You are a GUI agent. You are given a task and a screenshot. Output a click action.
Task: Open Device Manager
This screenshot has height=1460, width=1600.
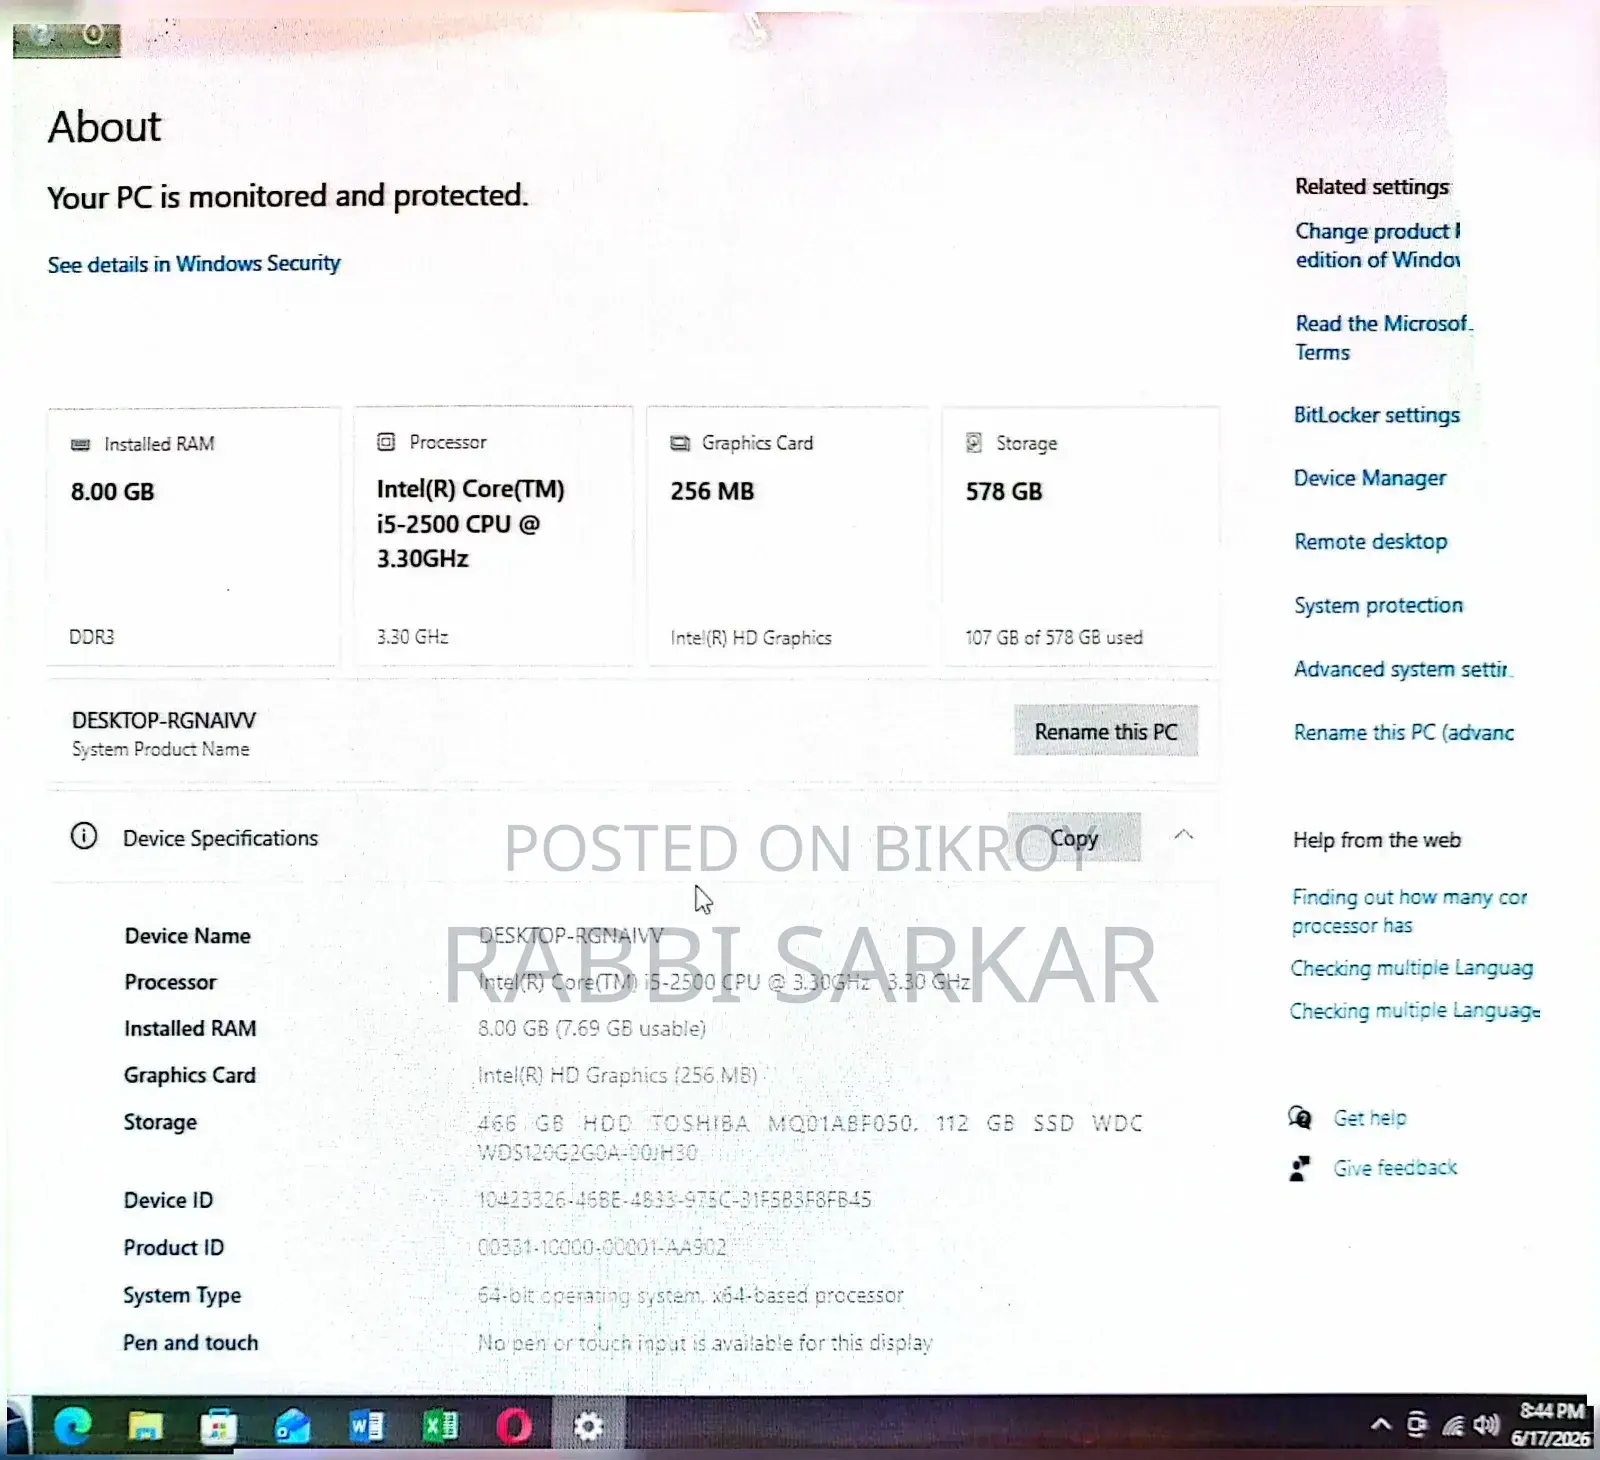coord(1370,478)
